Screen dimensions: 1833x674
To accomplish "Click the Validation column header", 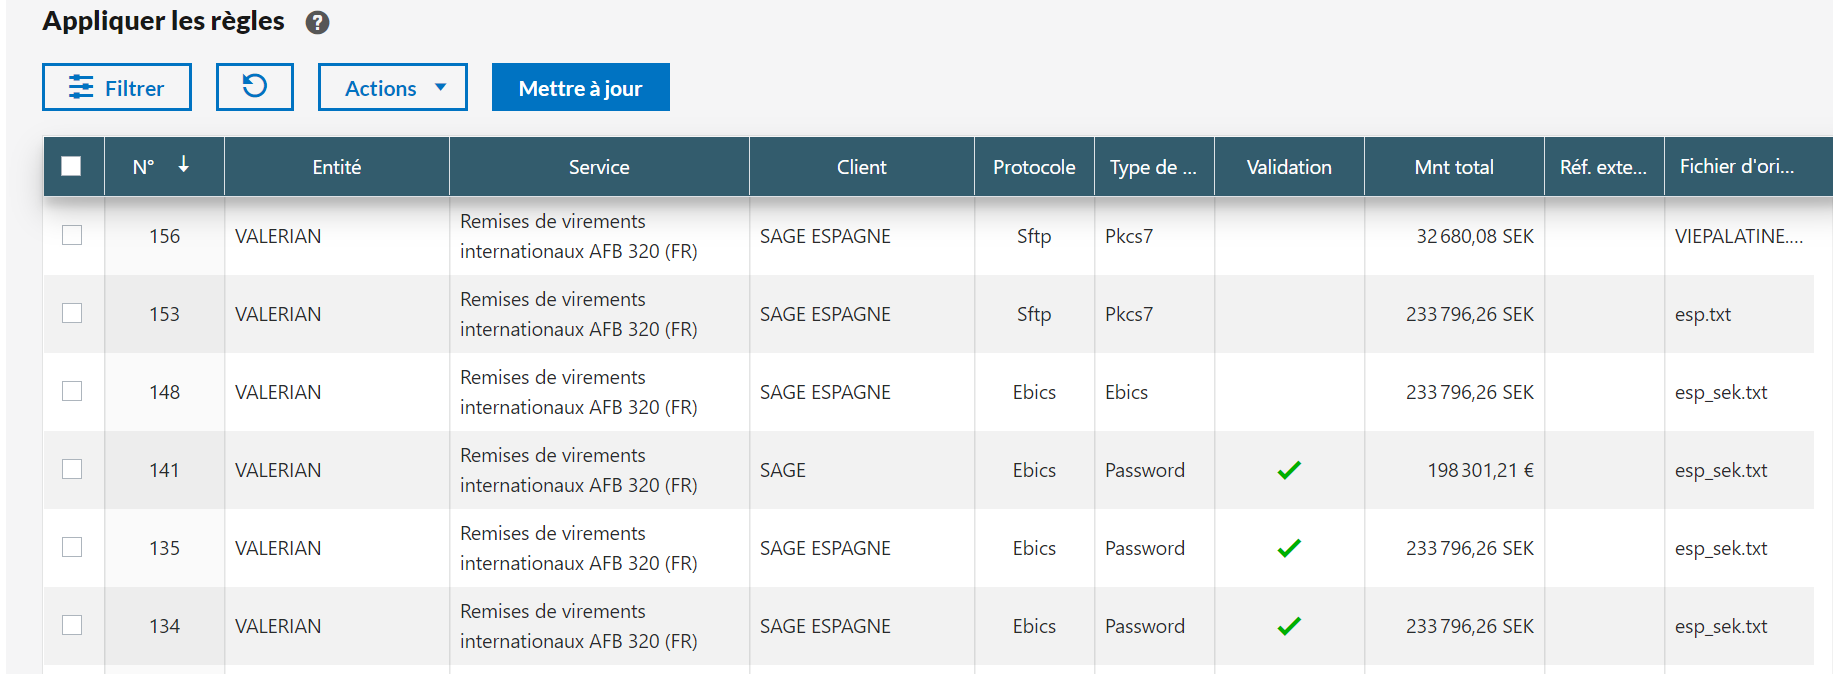I will pos(1288,167).
